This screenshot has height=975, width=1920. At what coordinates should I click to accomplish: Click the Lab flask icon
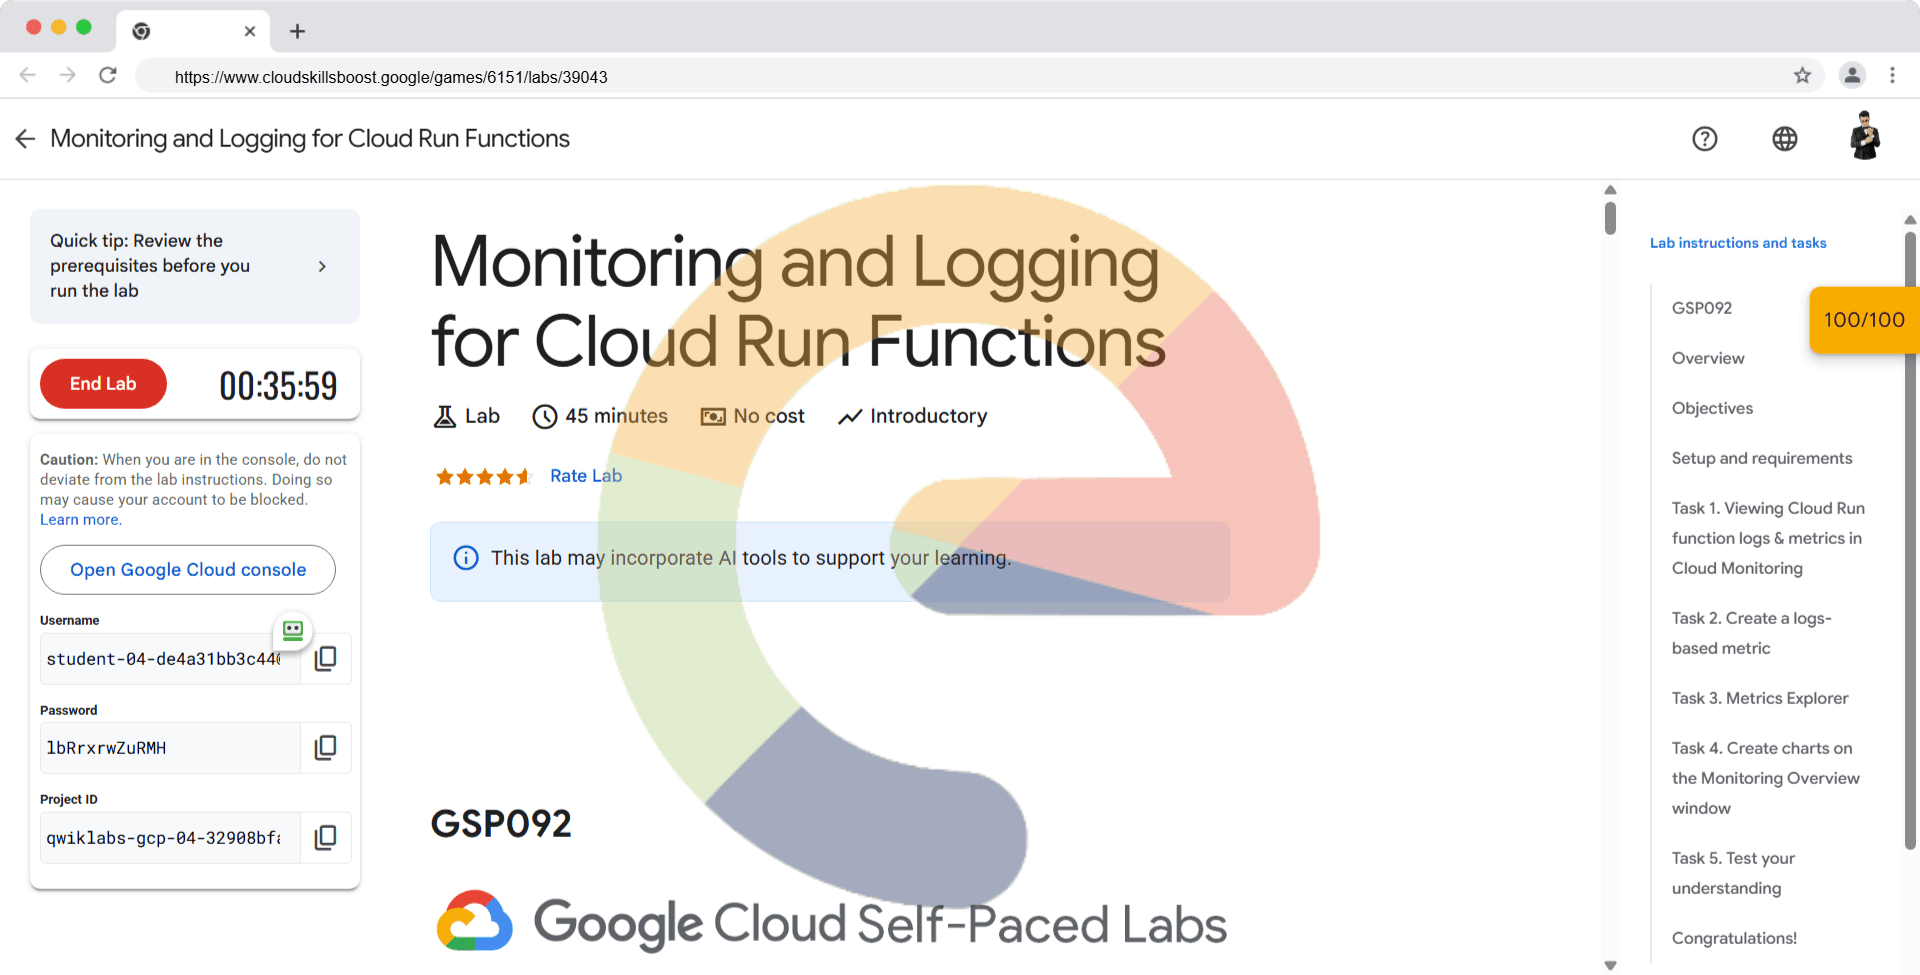tap(445, 417)
